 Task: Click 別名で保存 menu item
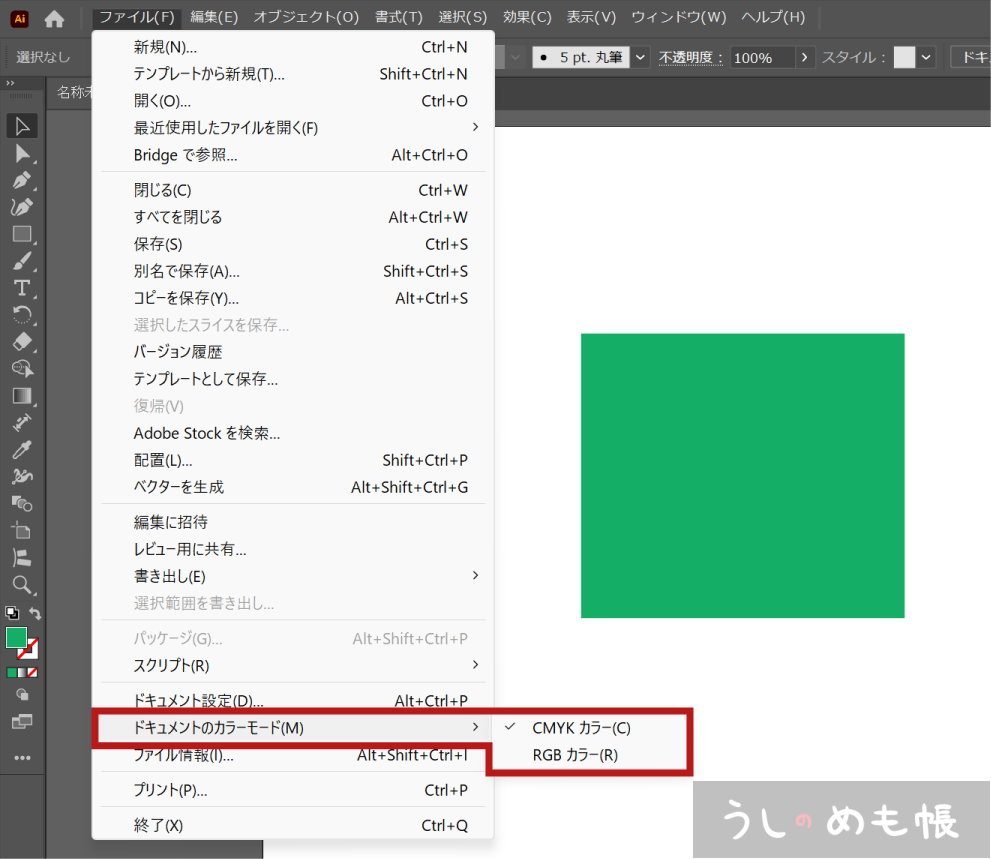tap(187, 271)
